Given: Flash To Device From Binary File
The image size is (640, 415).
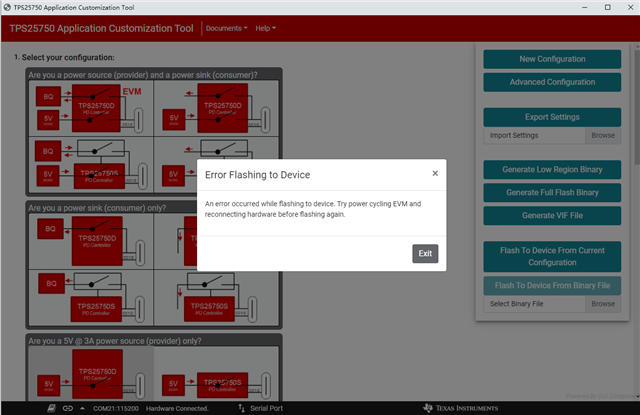Looking at the screenshot, I should [x=552, y=286].
